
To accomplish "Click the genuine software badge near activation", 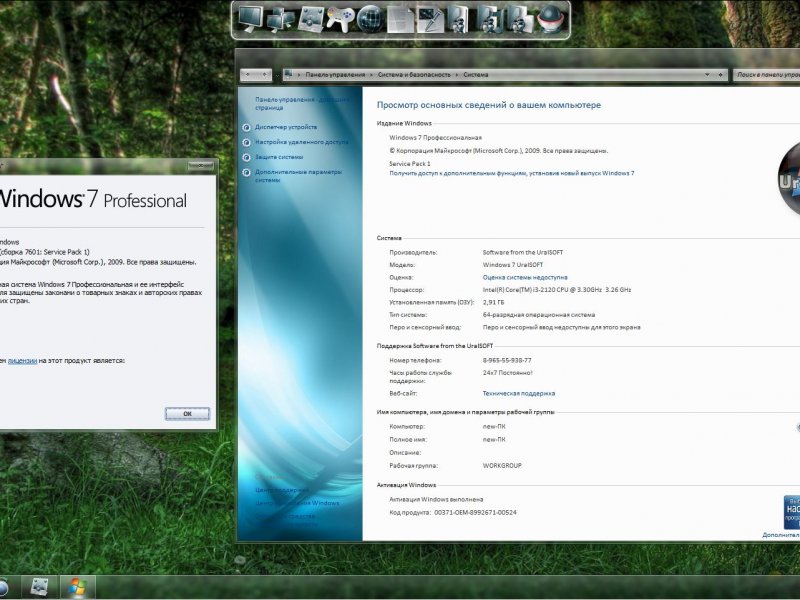I will (x=791, y=512).
